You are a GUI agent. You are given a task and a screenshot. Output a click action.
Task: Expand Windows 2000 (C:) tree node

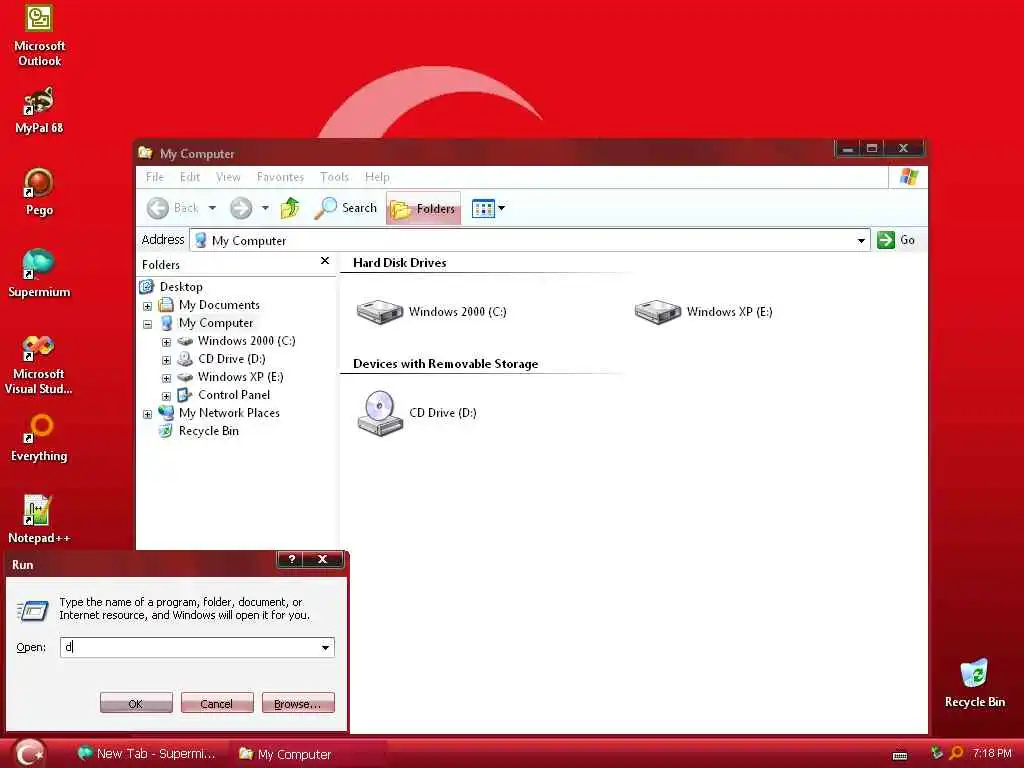coord(167,342)
